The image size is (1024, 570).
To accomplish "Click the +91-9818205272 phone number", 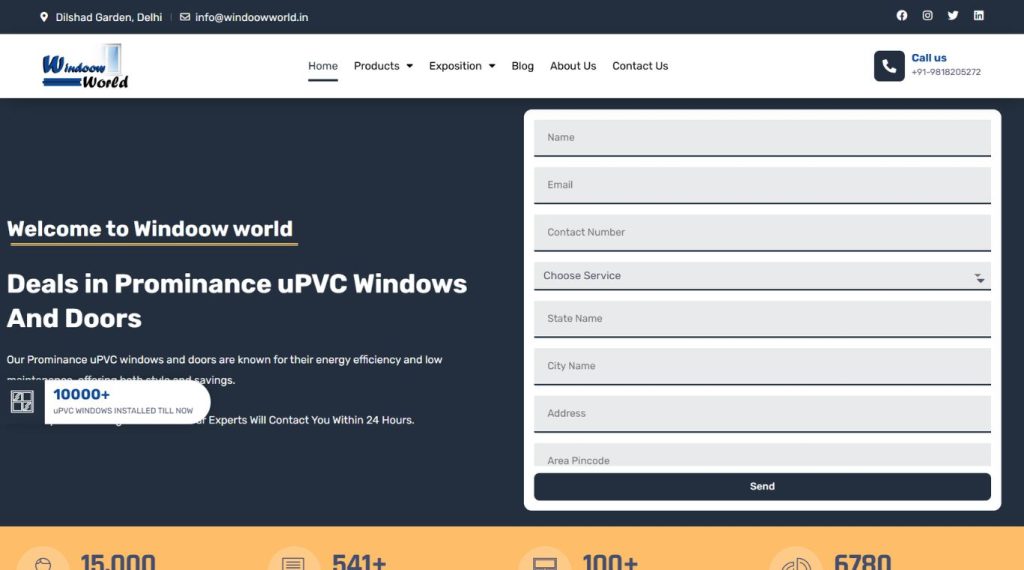I will 946,72.
